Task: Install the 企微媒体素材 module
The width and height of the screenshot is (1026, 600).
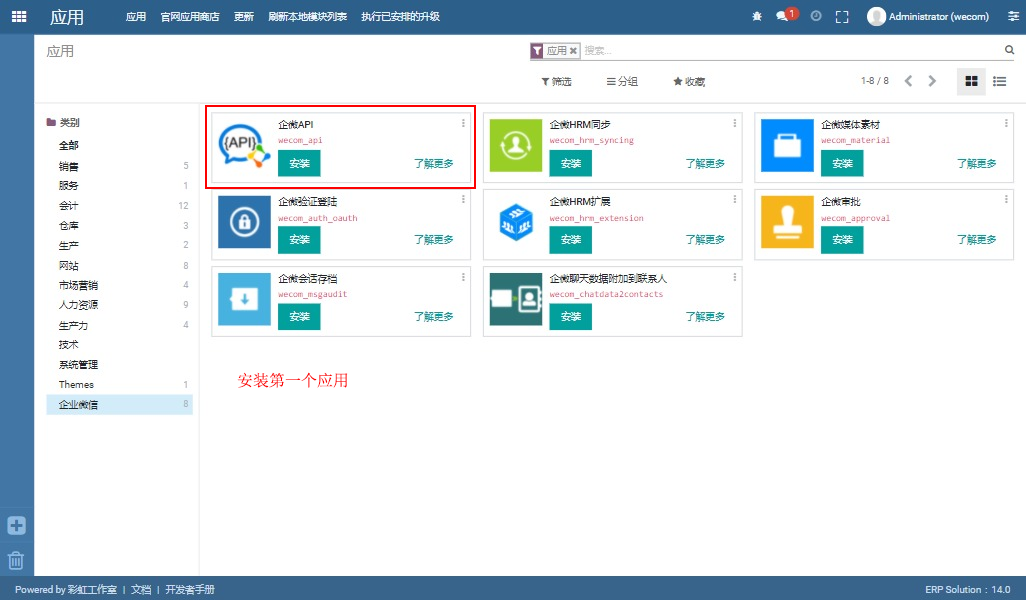Action: point(842,164)
